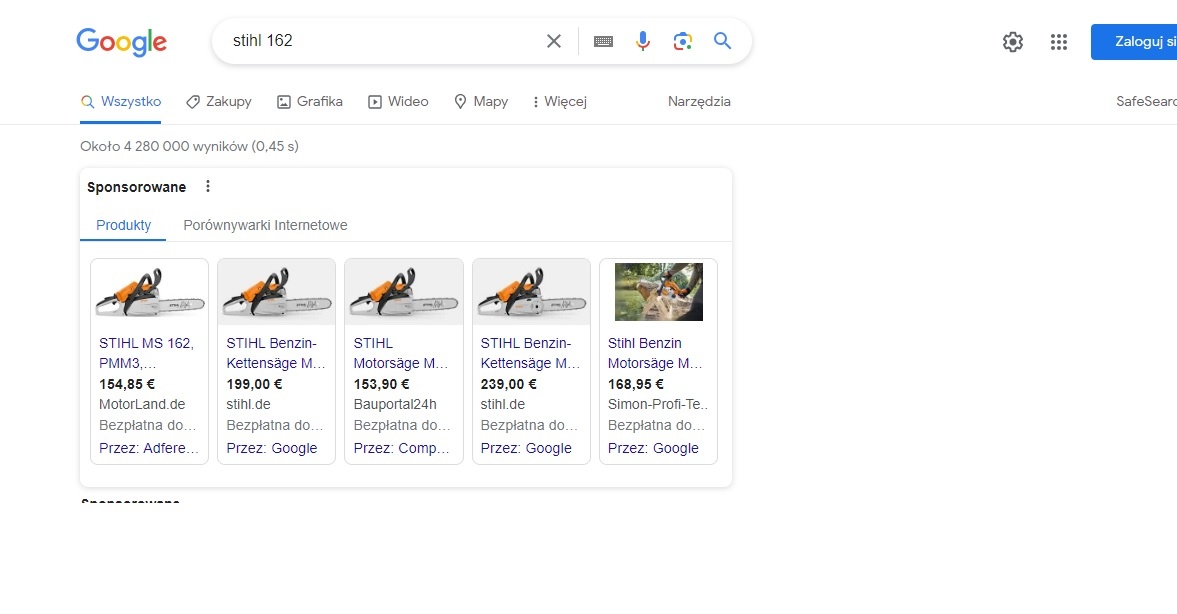Open the Wideo tab
This screenshot has width=1177, height=614.
point(398,101)
